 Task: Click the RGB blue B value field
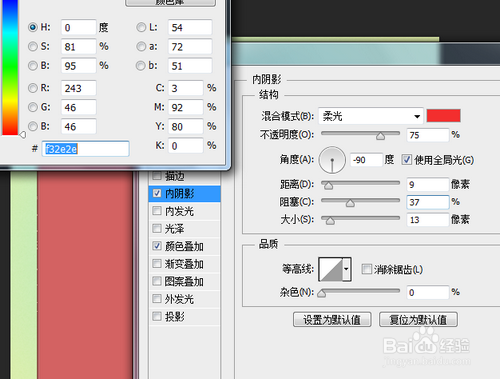click(x=79, y=127)
